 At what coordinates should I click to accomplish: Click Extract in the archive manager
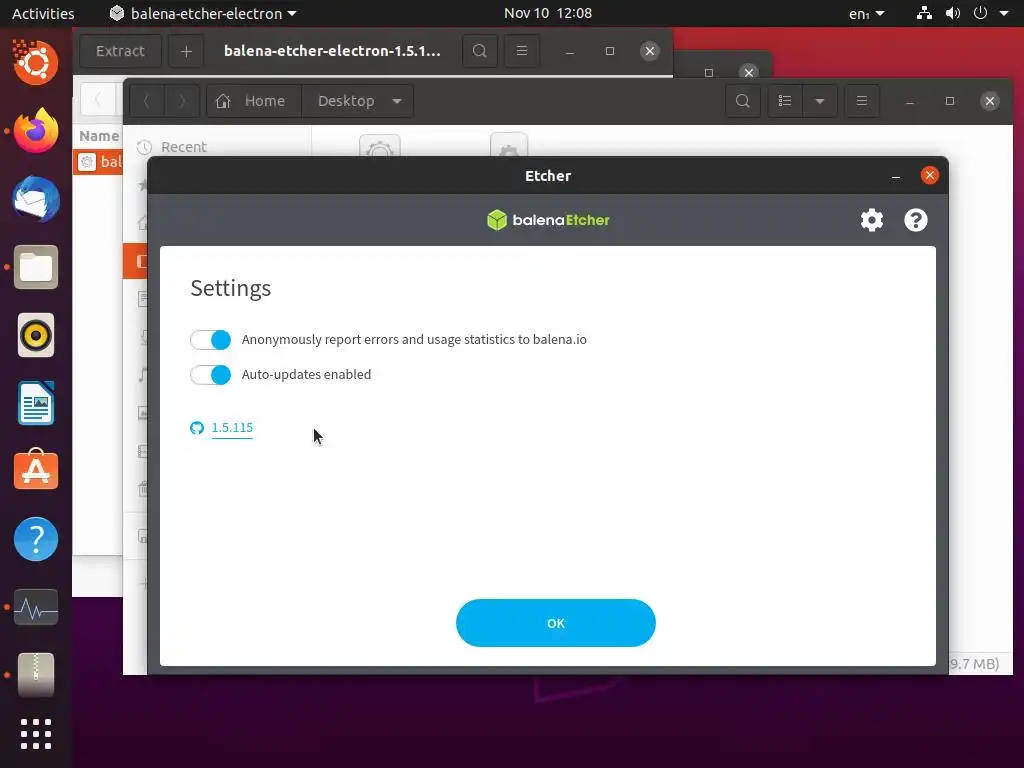pyautogui.click(x=120, y=51)
